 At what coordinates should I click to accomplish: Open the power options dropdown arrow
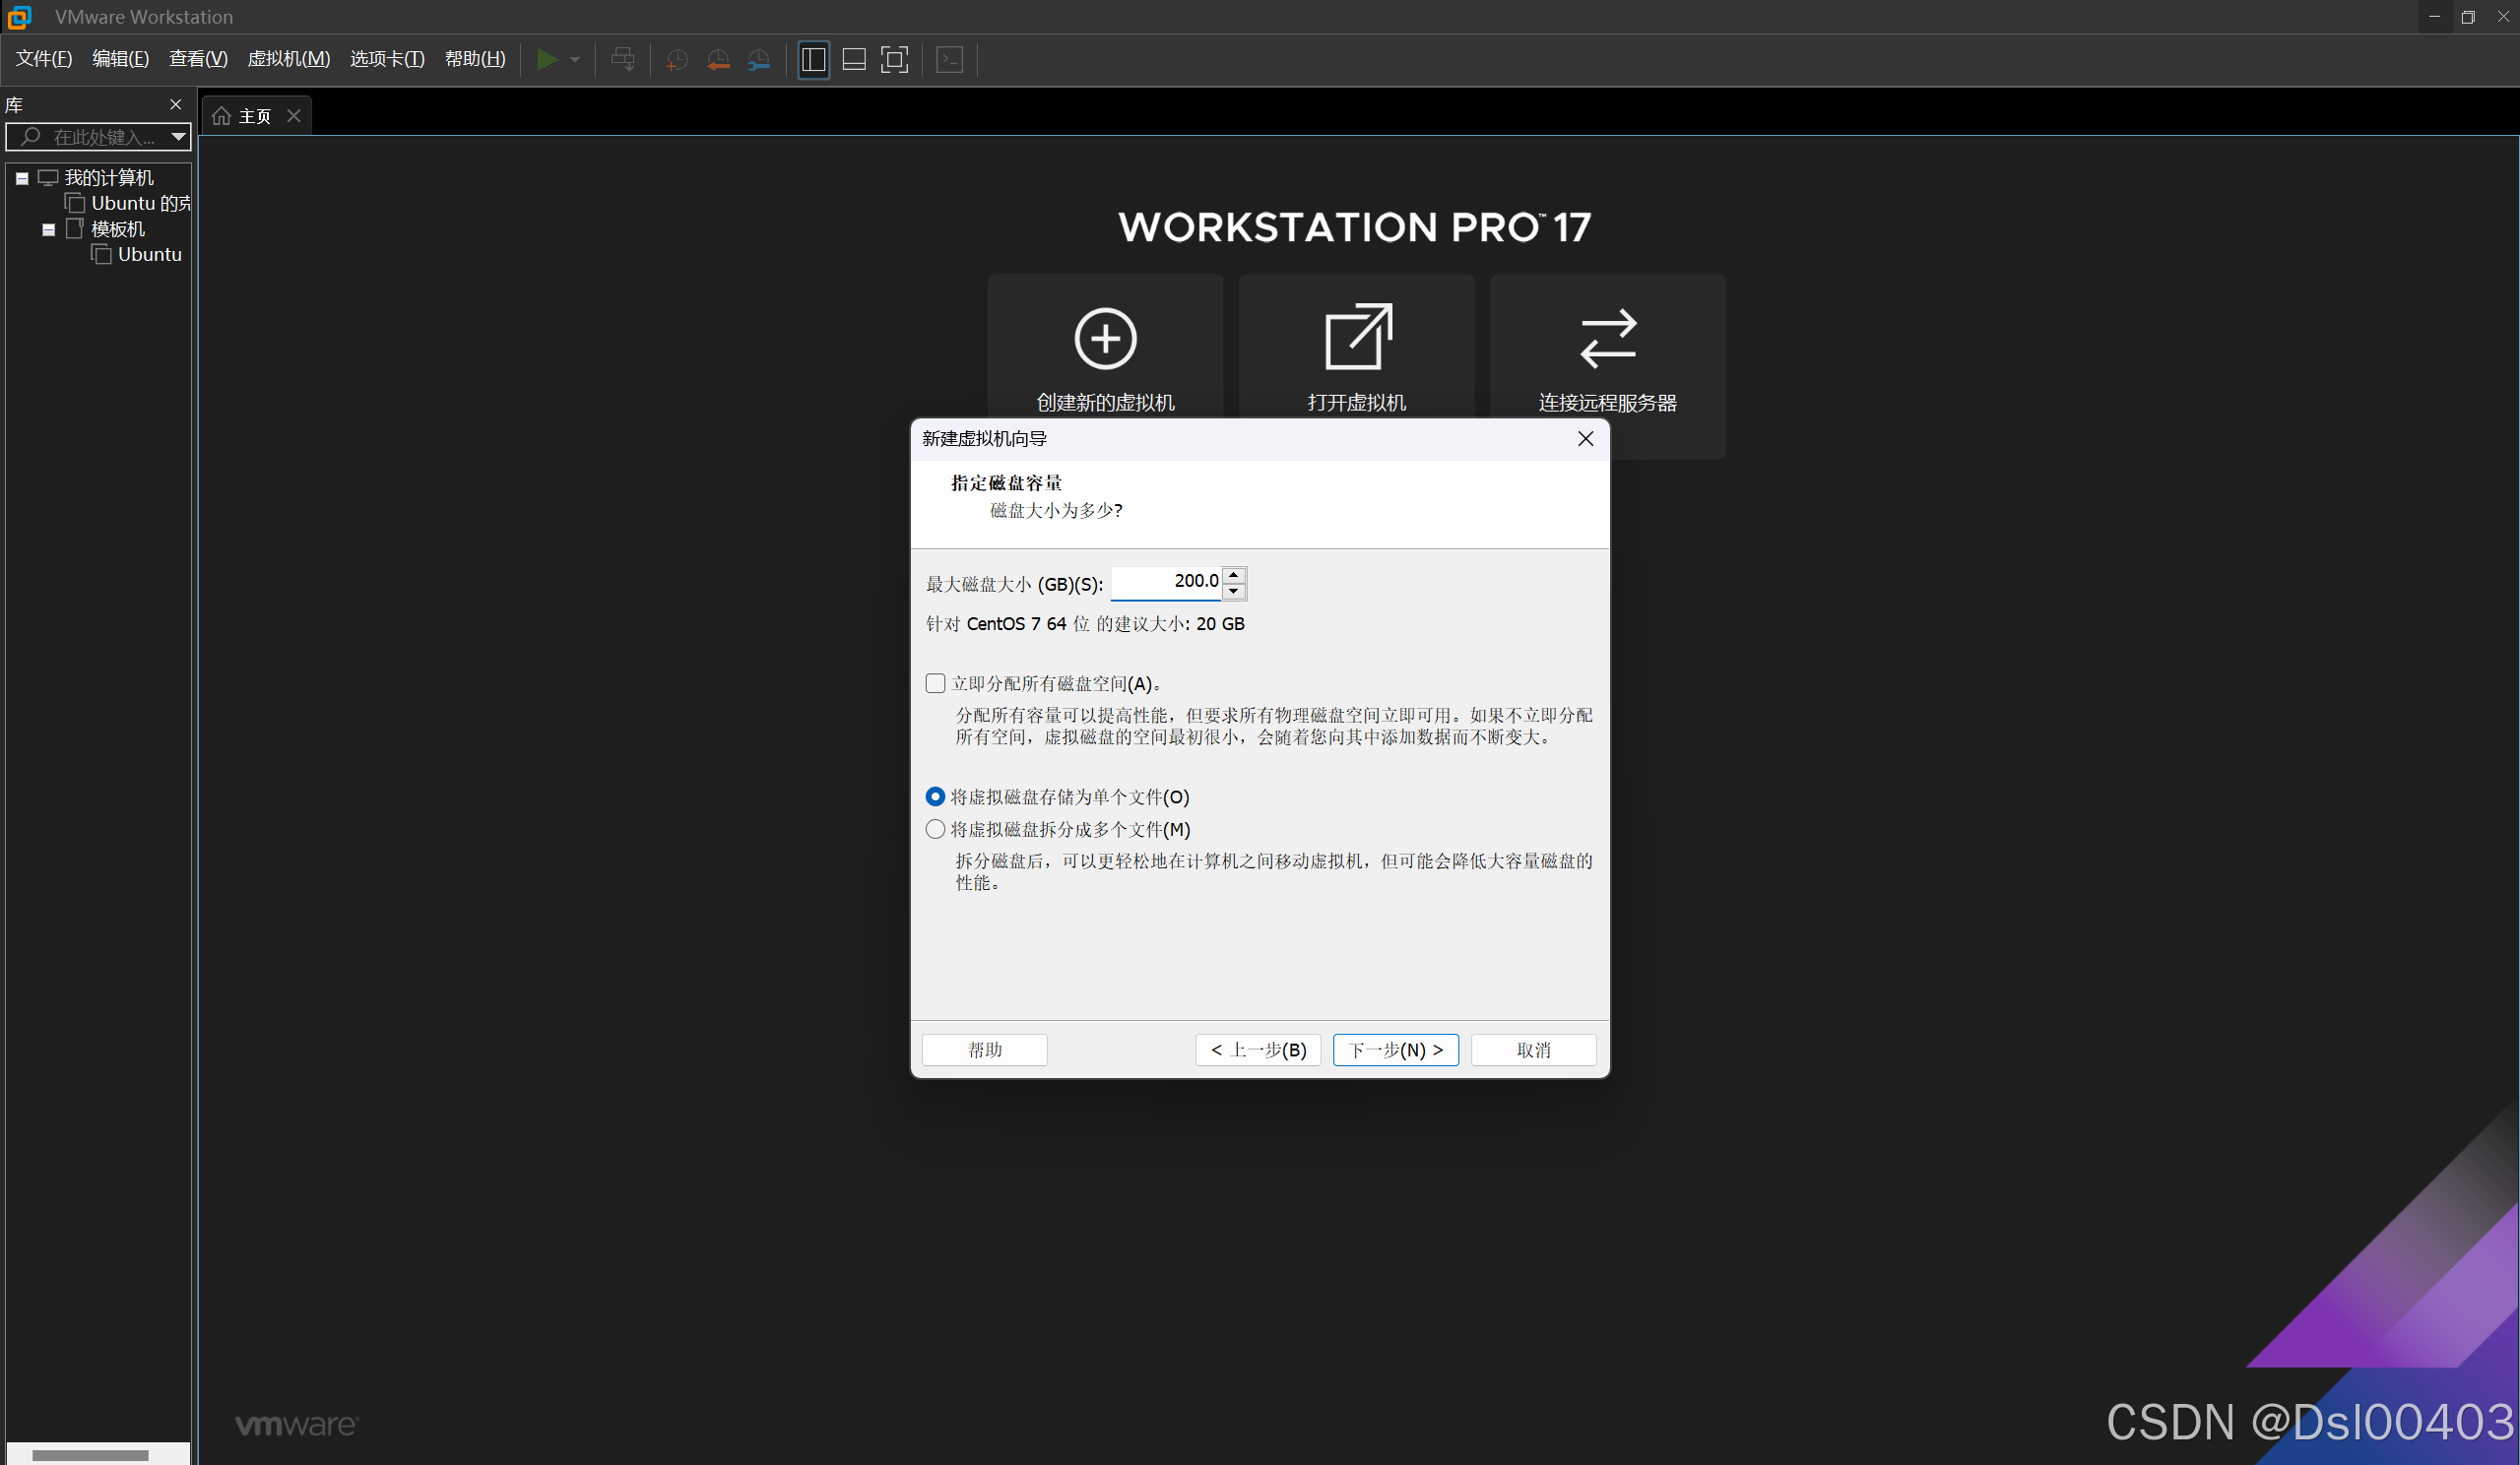[x=575, y=60]
